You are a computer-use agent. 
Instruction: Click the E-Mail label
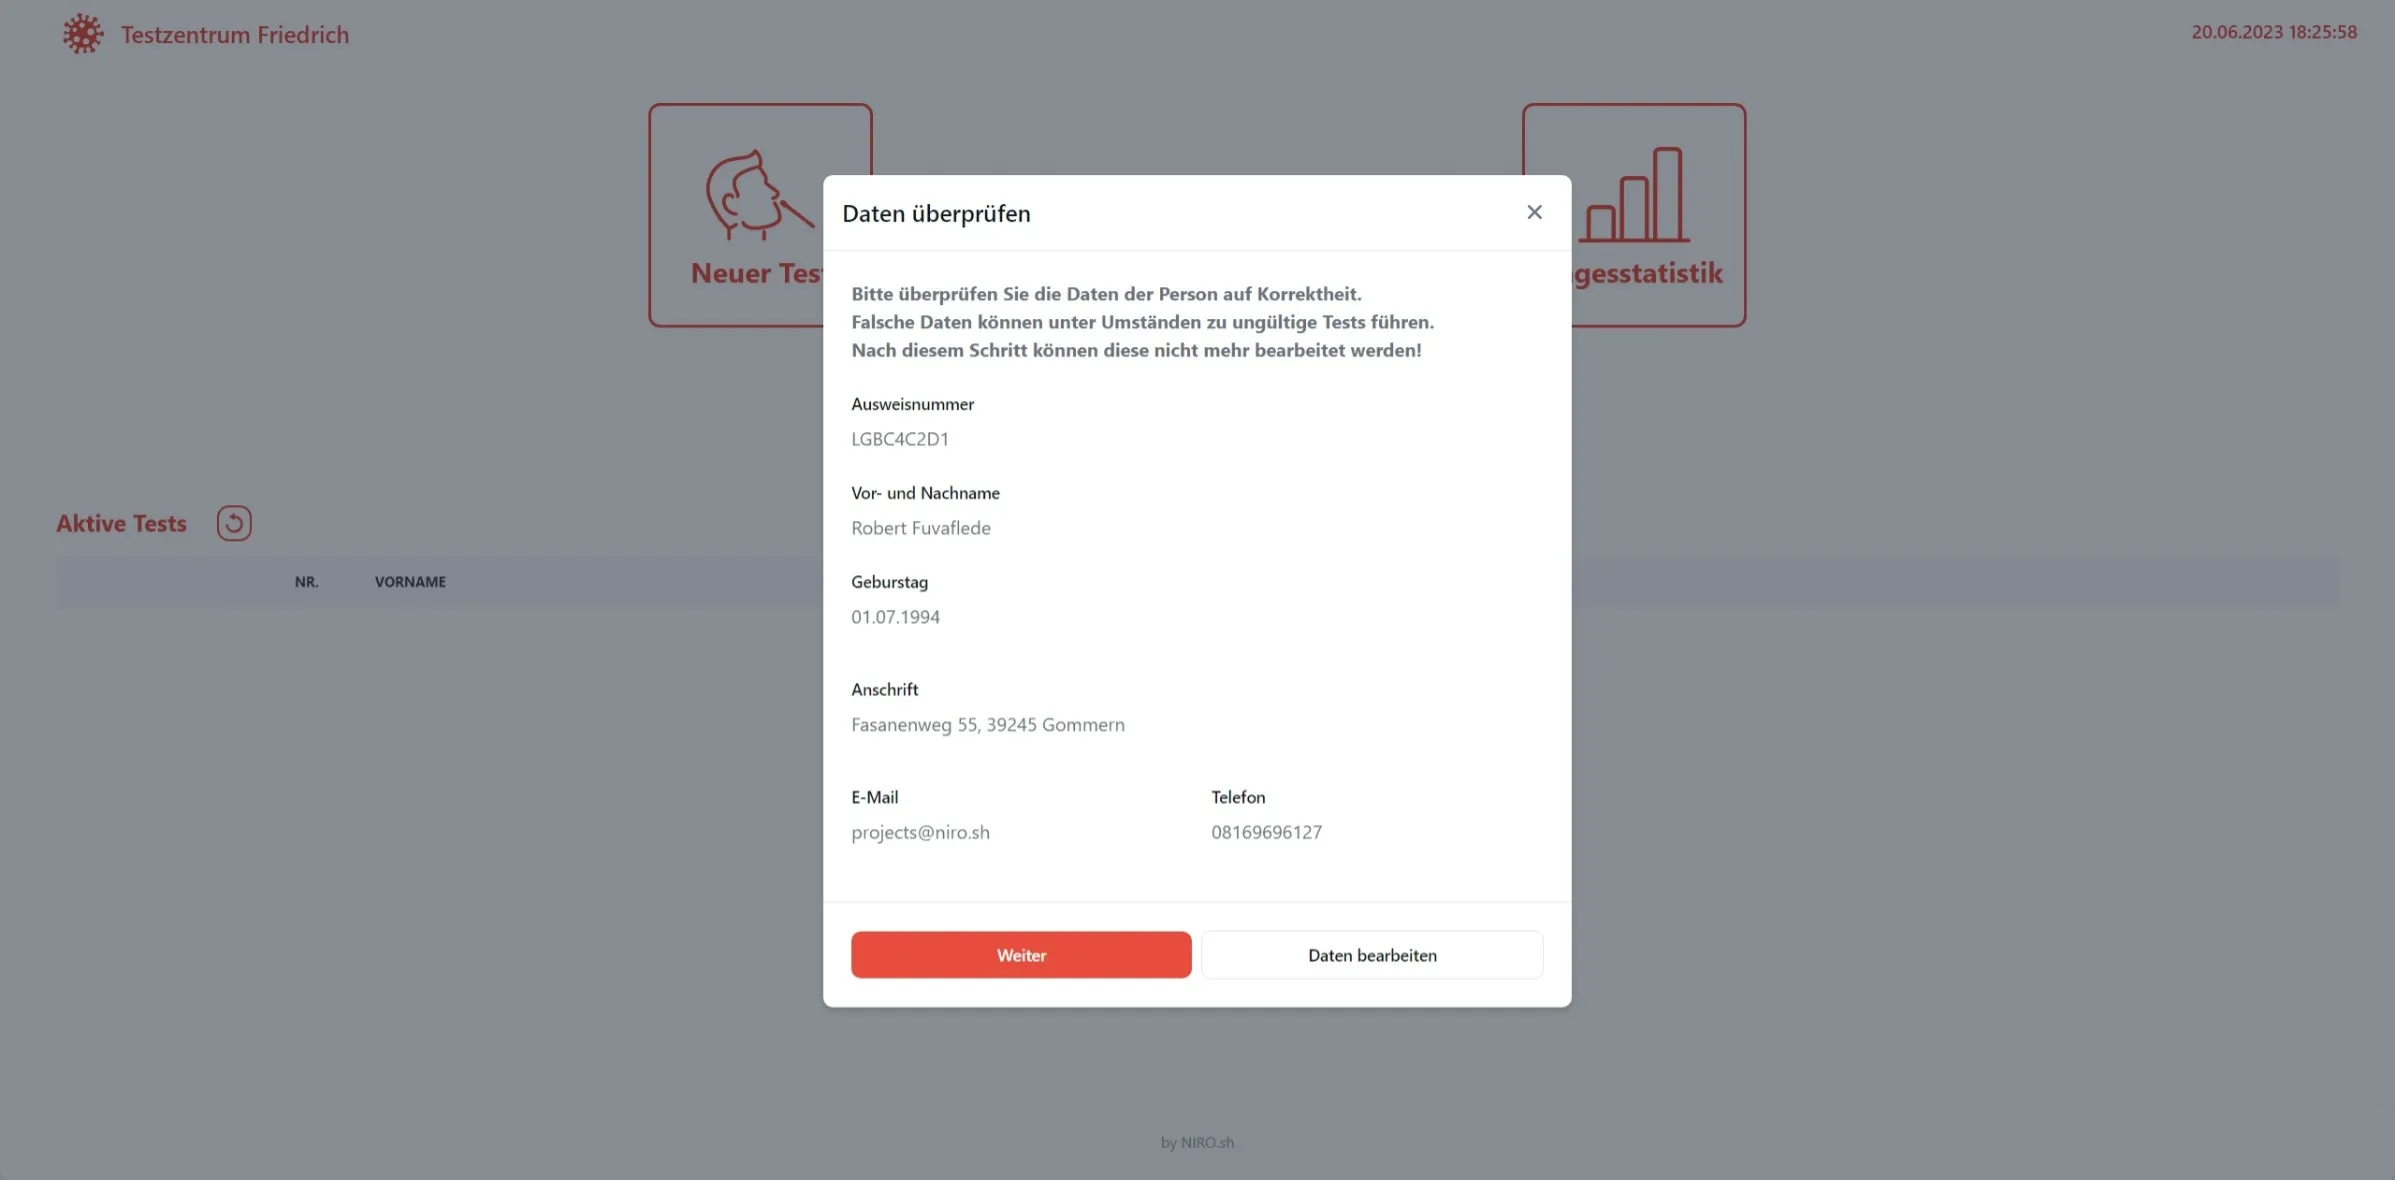pyautogui.click(x=874, y=797)
